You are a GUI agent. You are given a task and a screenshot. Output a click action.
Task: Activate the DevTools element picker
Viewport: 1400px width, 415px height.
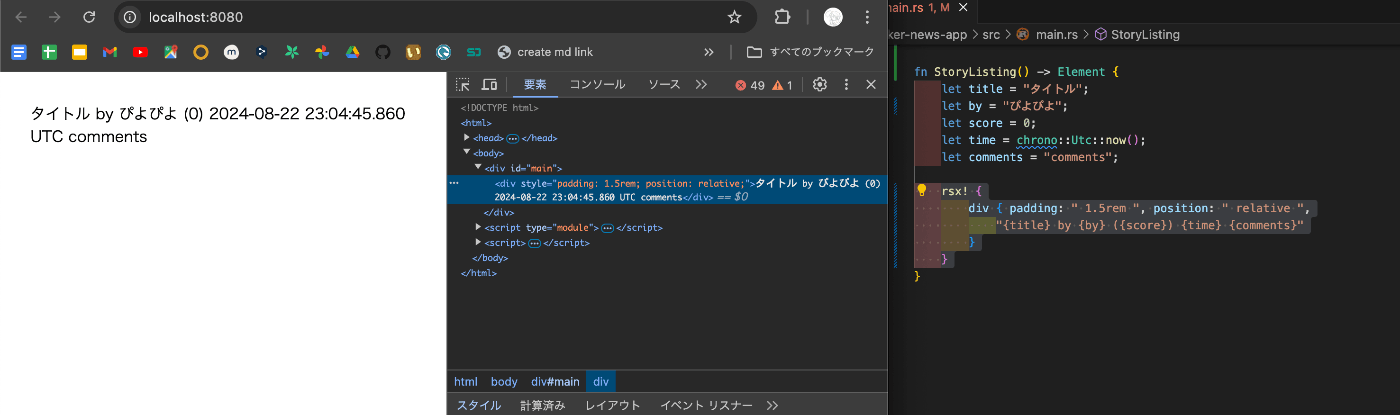click(463, 85)
